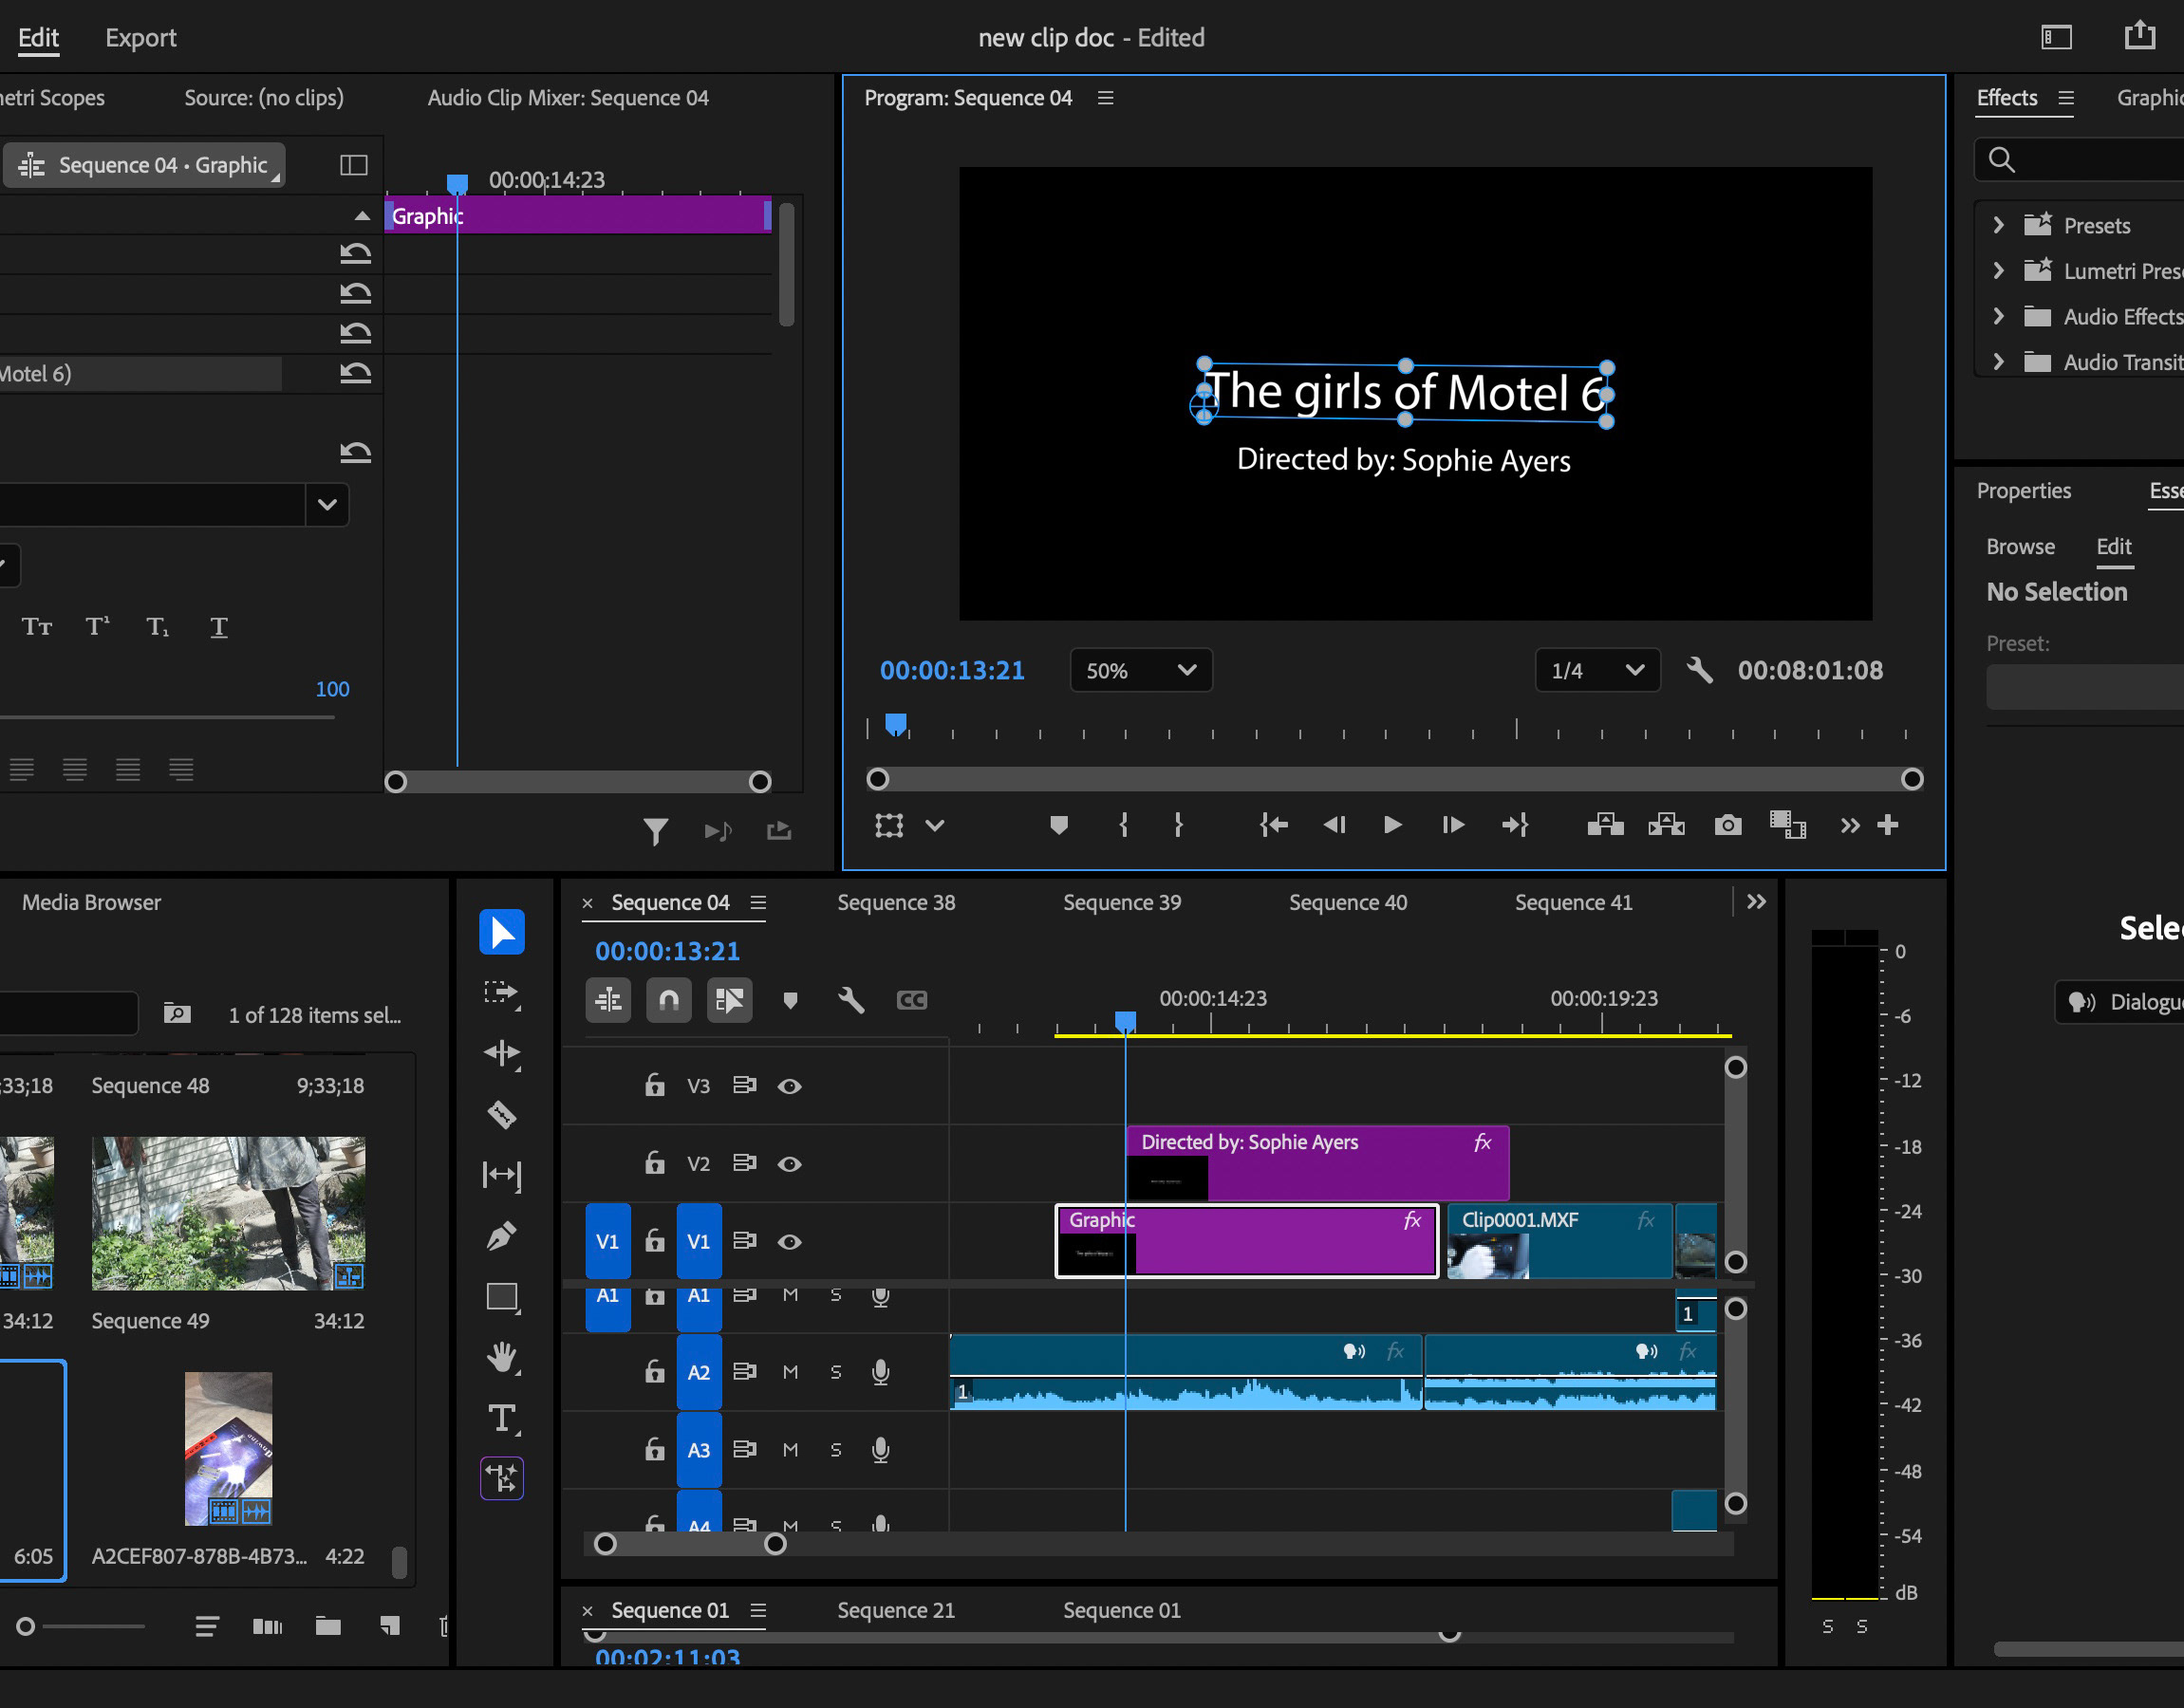Expand the Lumetri Presets folder

pos(1998,271)
